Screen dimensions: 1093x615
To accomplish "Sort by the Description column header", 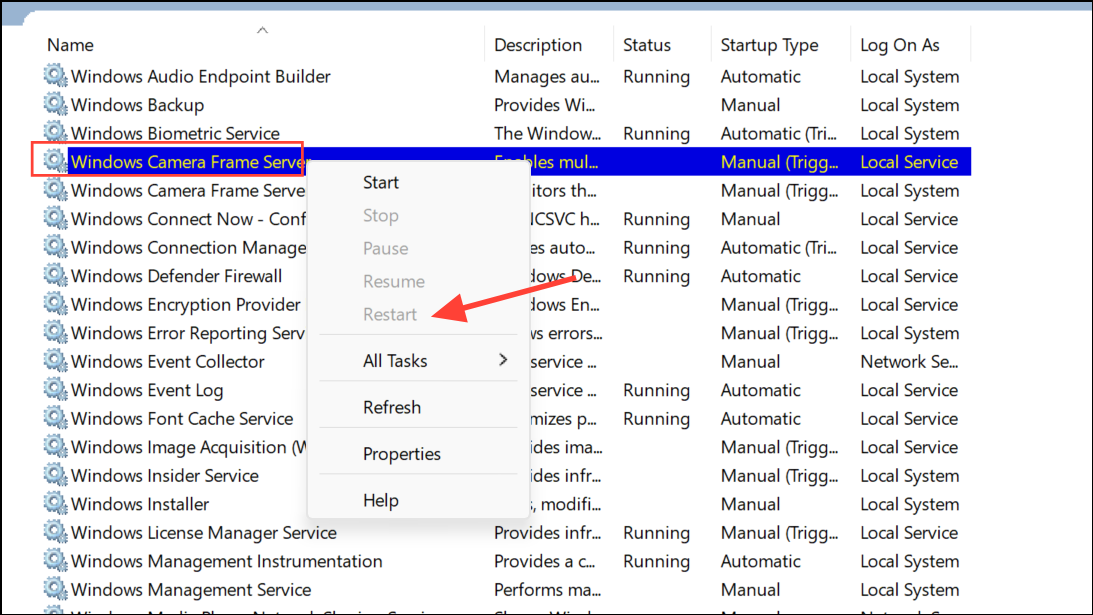I will [x=537, y=45].
